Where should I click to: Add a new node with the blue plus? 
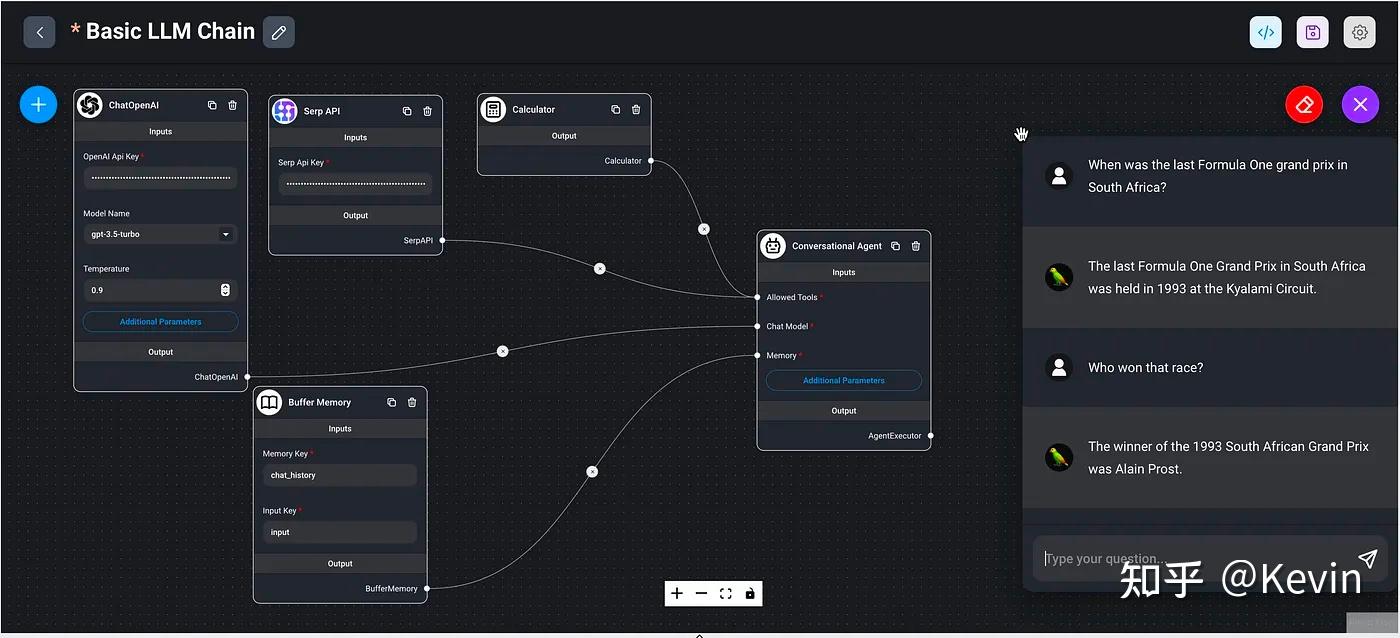(38, 103)
